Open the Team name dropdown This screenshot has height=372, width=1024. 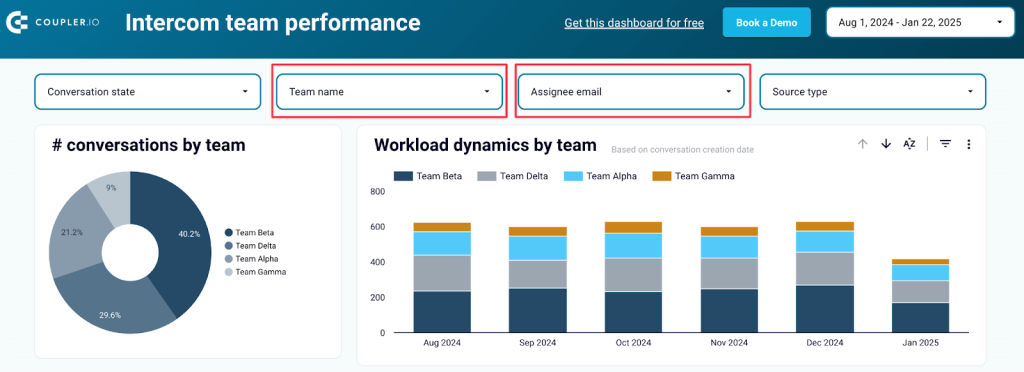pyautogui.click(x=389, y=92)
